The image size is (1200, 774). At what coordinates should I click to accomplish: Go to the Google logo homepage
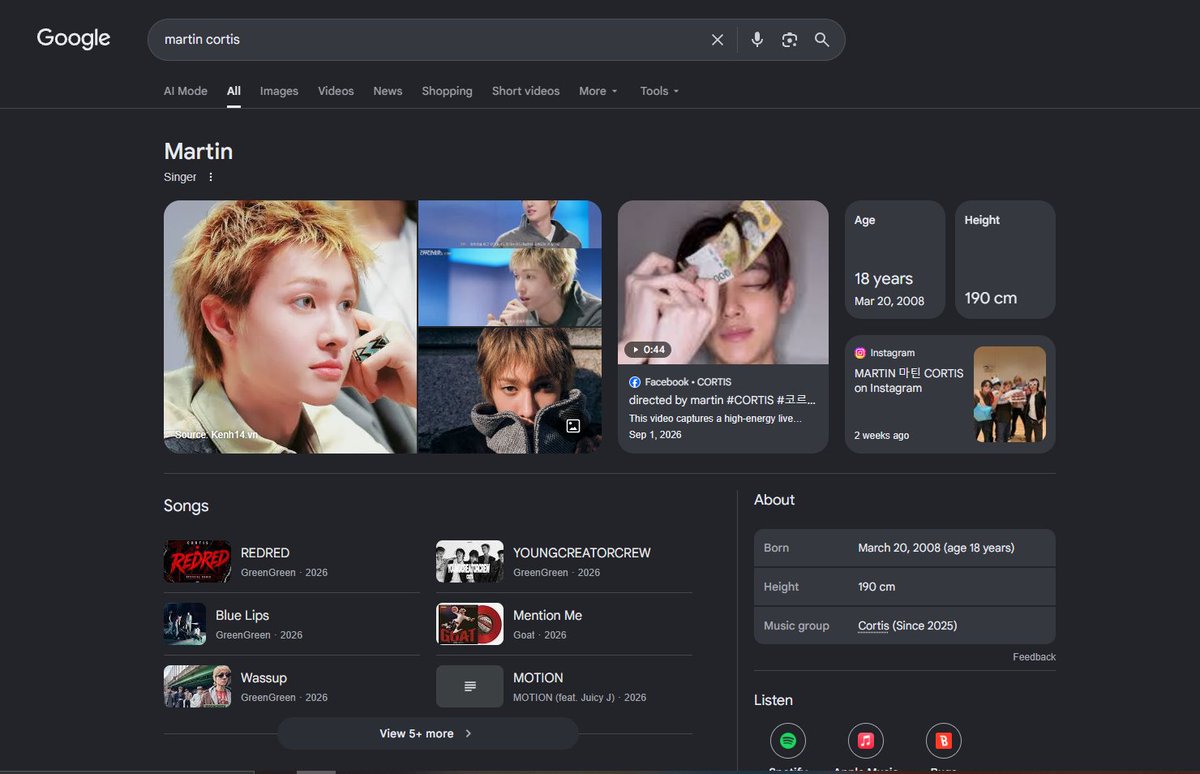(74, 39)
